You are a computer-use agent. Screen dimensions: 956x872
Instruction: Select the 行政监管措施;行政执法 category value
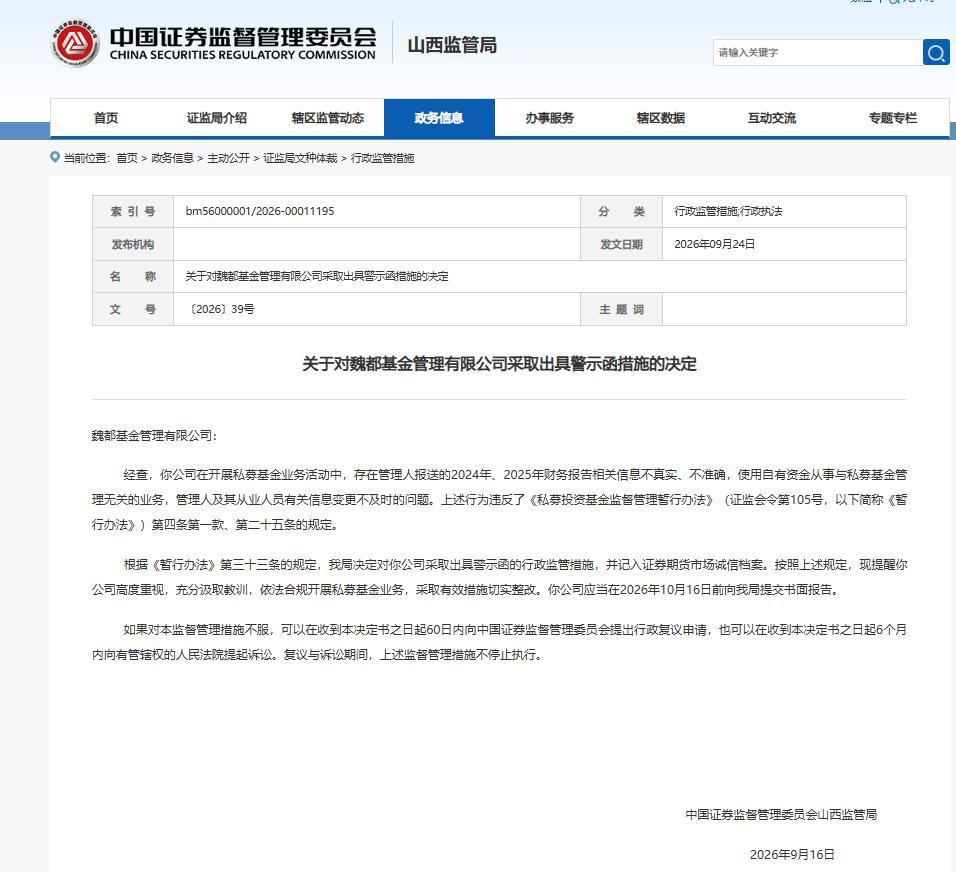coord(728,211)
